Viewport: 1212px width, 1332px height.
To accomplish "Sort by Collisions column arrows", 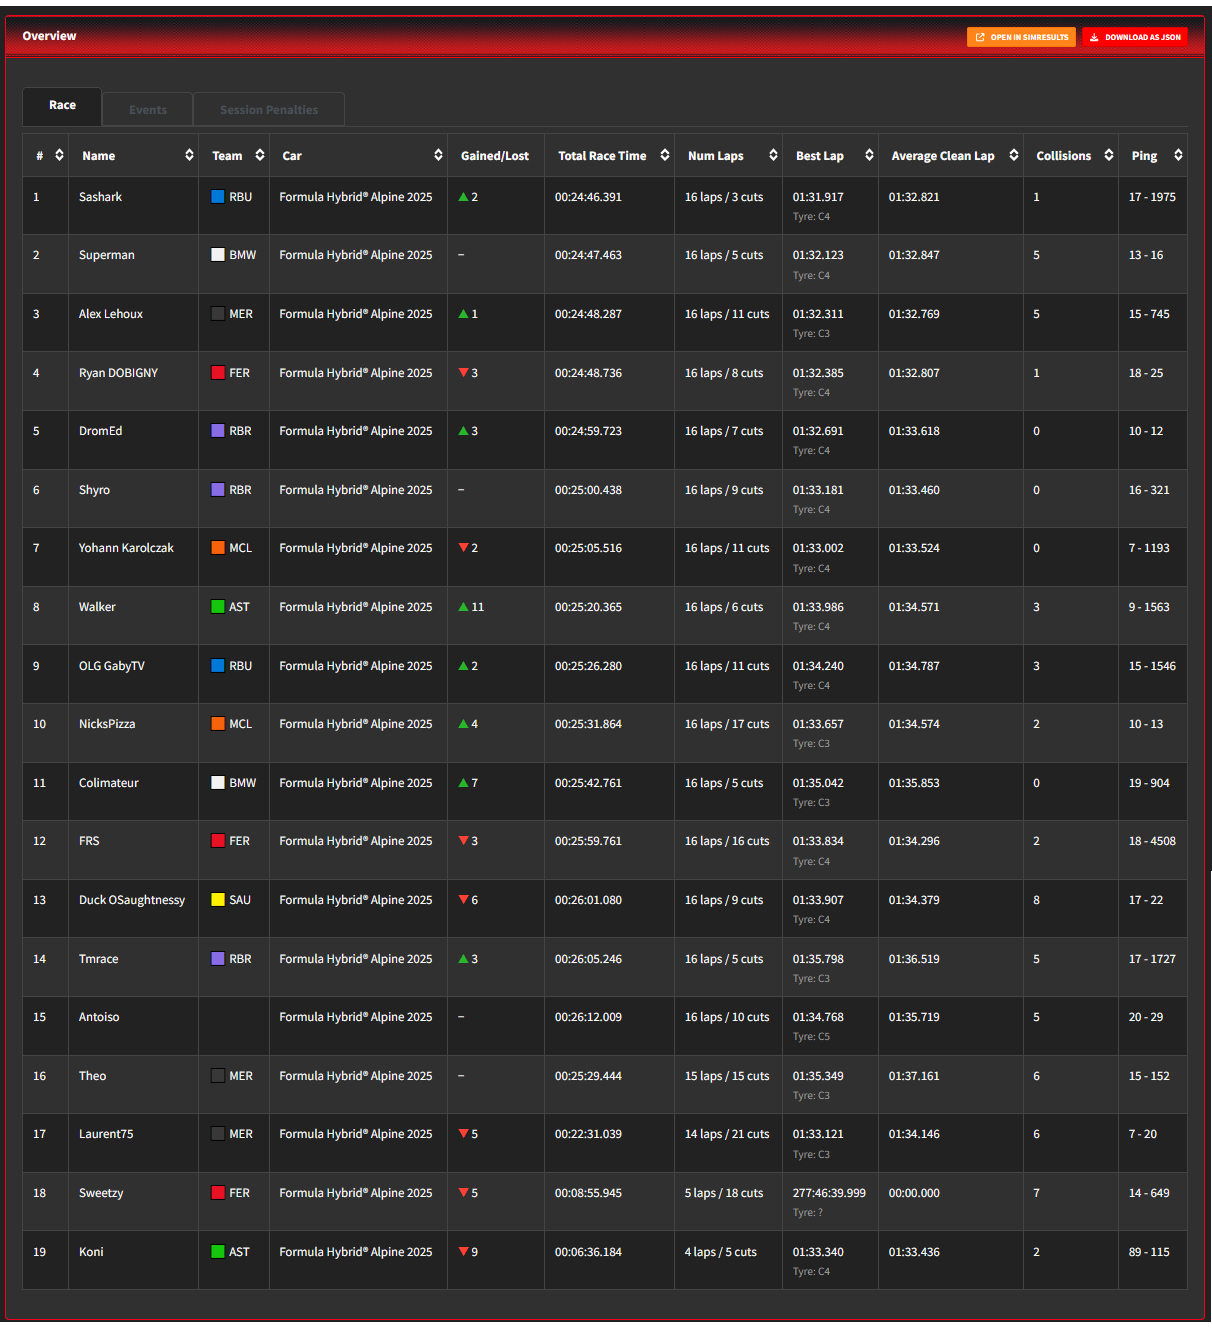I will [x=1108, y=155].
